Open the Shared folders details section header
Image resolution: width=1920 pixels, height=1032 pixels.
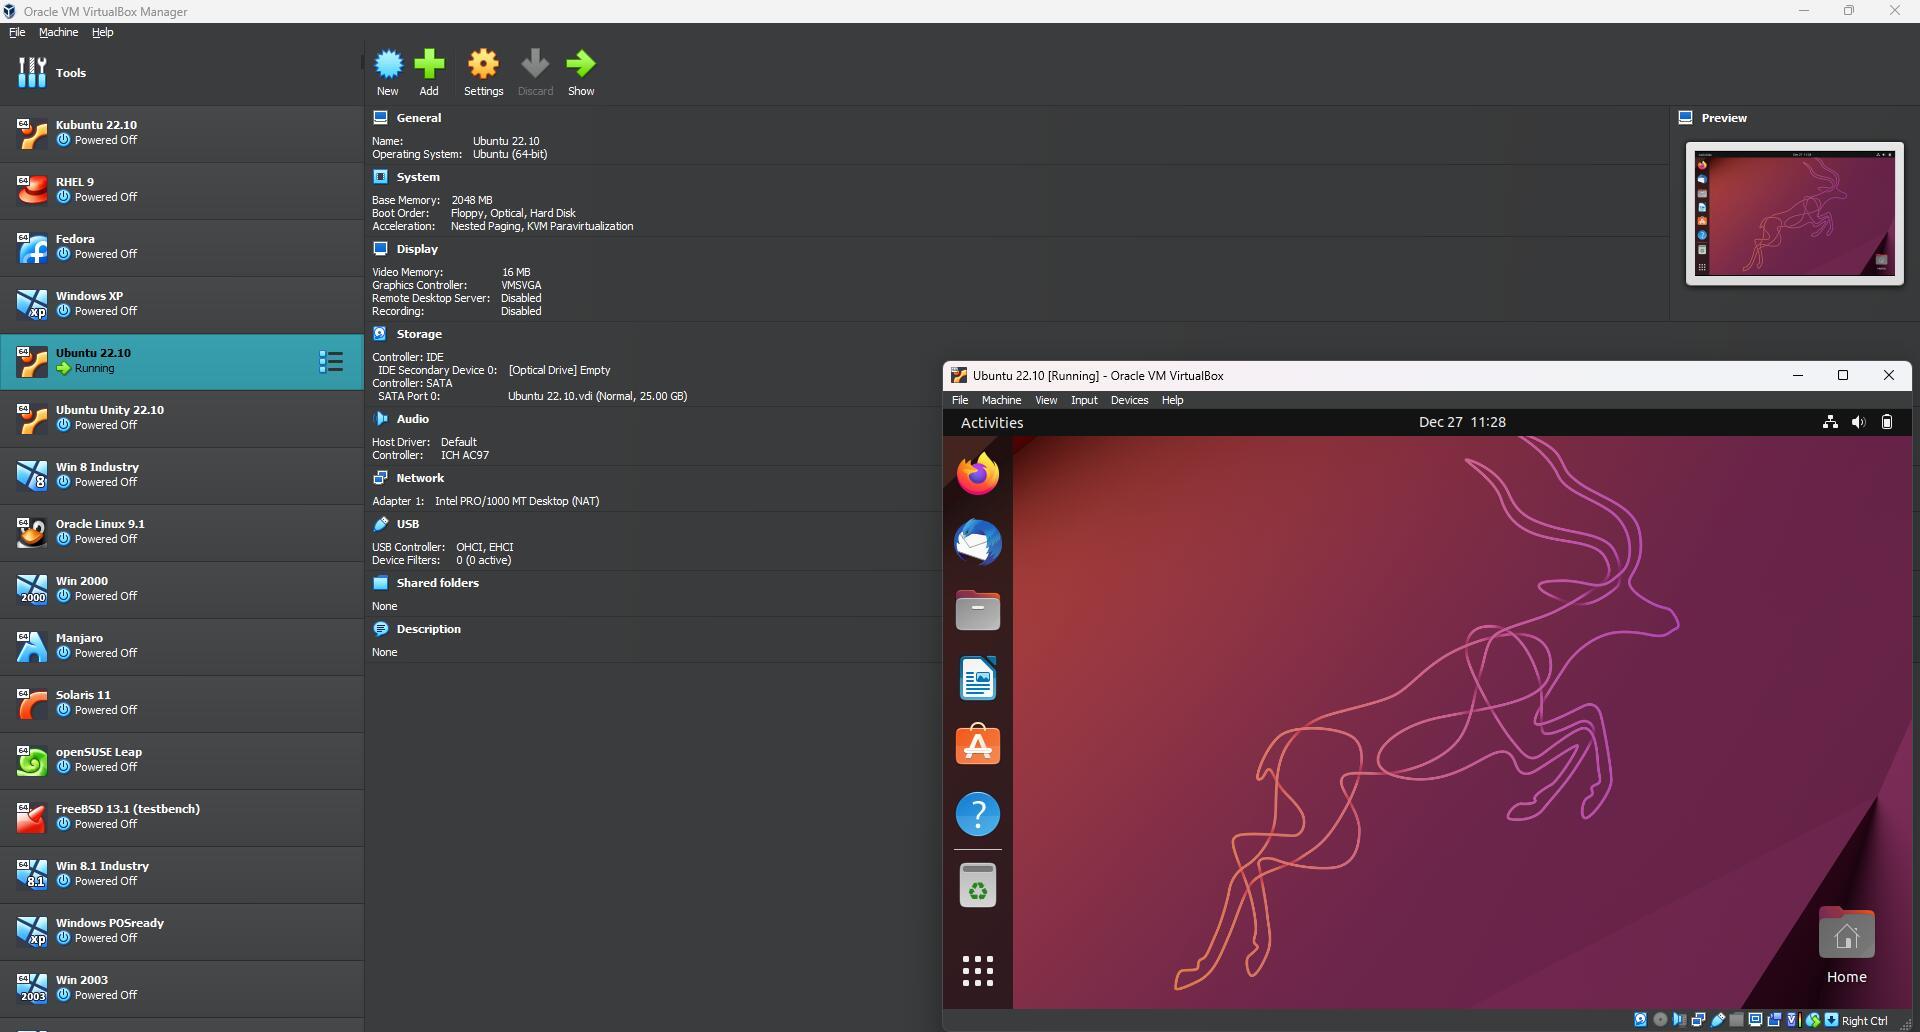click(x=437, y=583)
